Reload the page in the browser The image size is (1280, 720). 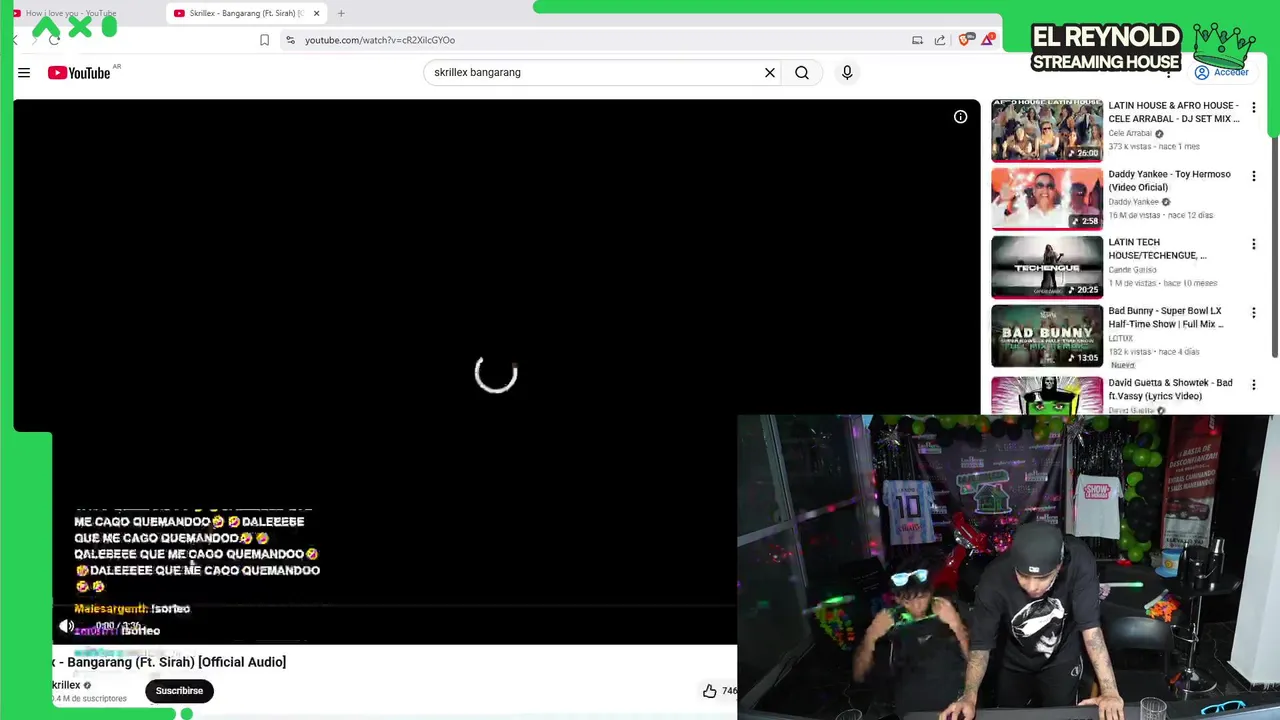(54, 40)
